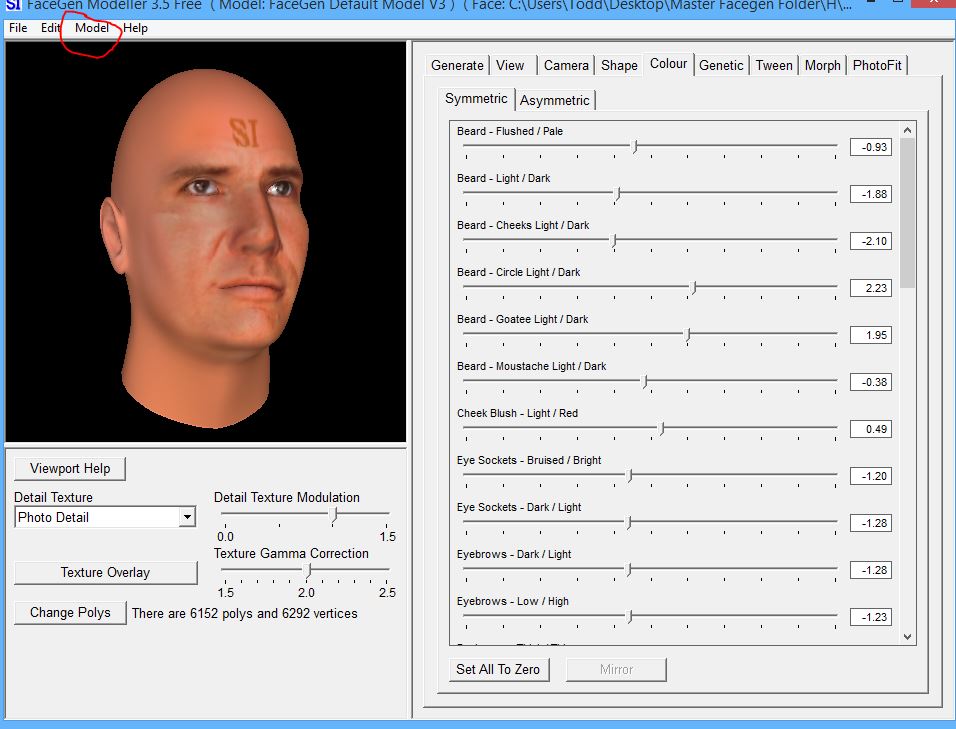
Task: Select the Asymmetric sub-tab
Action: (555, 100)
